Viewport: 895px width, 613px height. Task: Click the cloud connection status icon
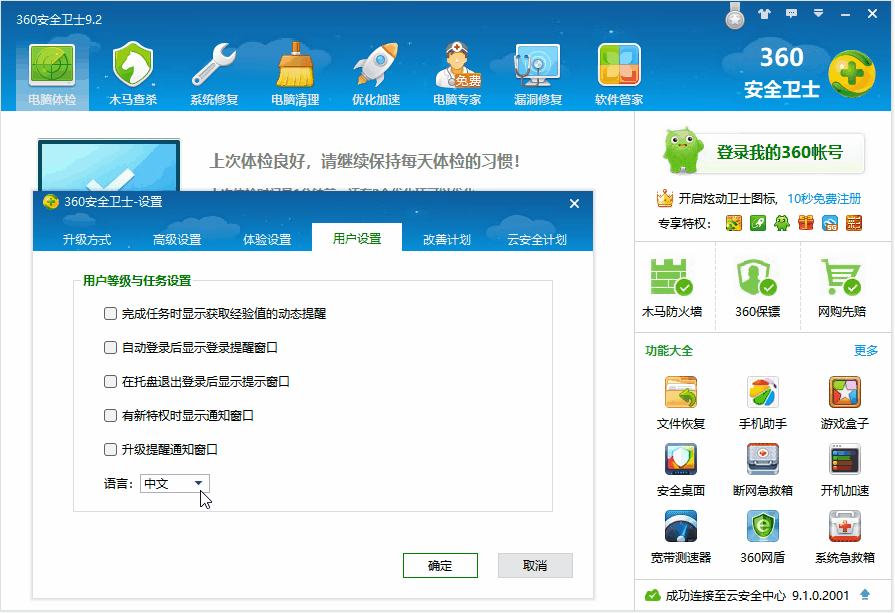point(652,595)
